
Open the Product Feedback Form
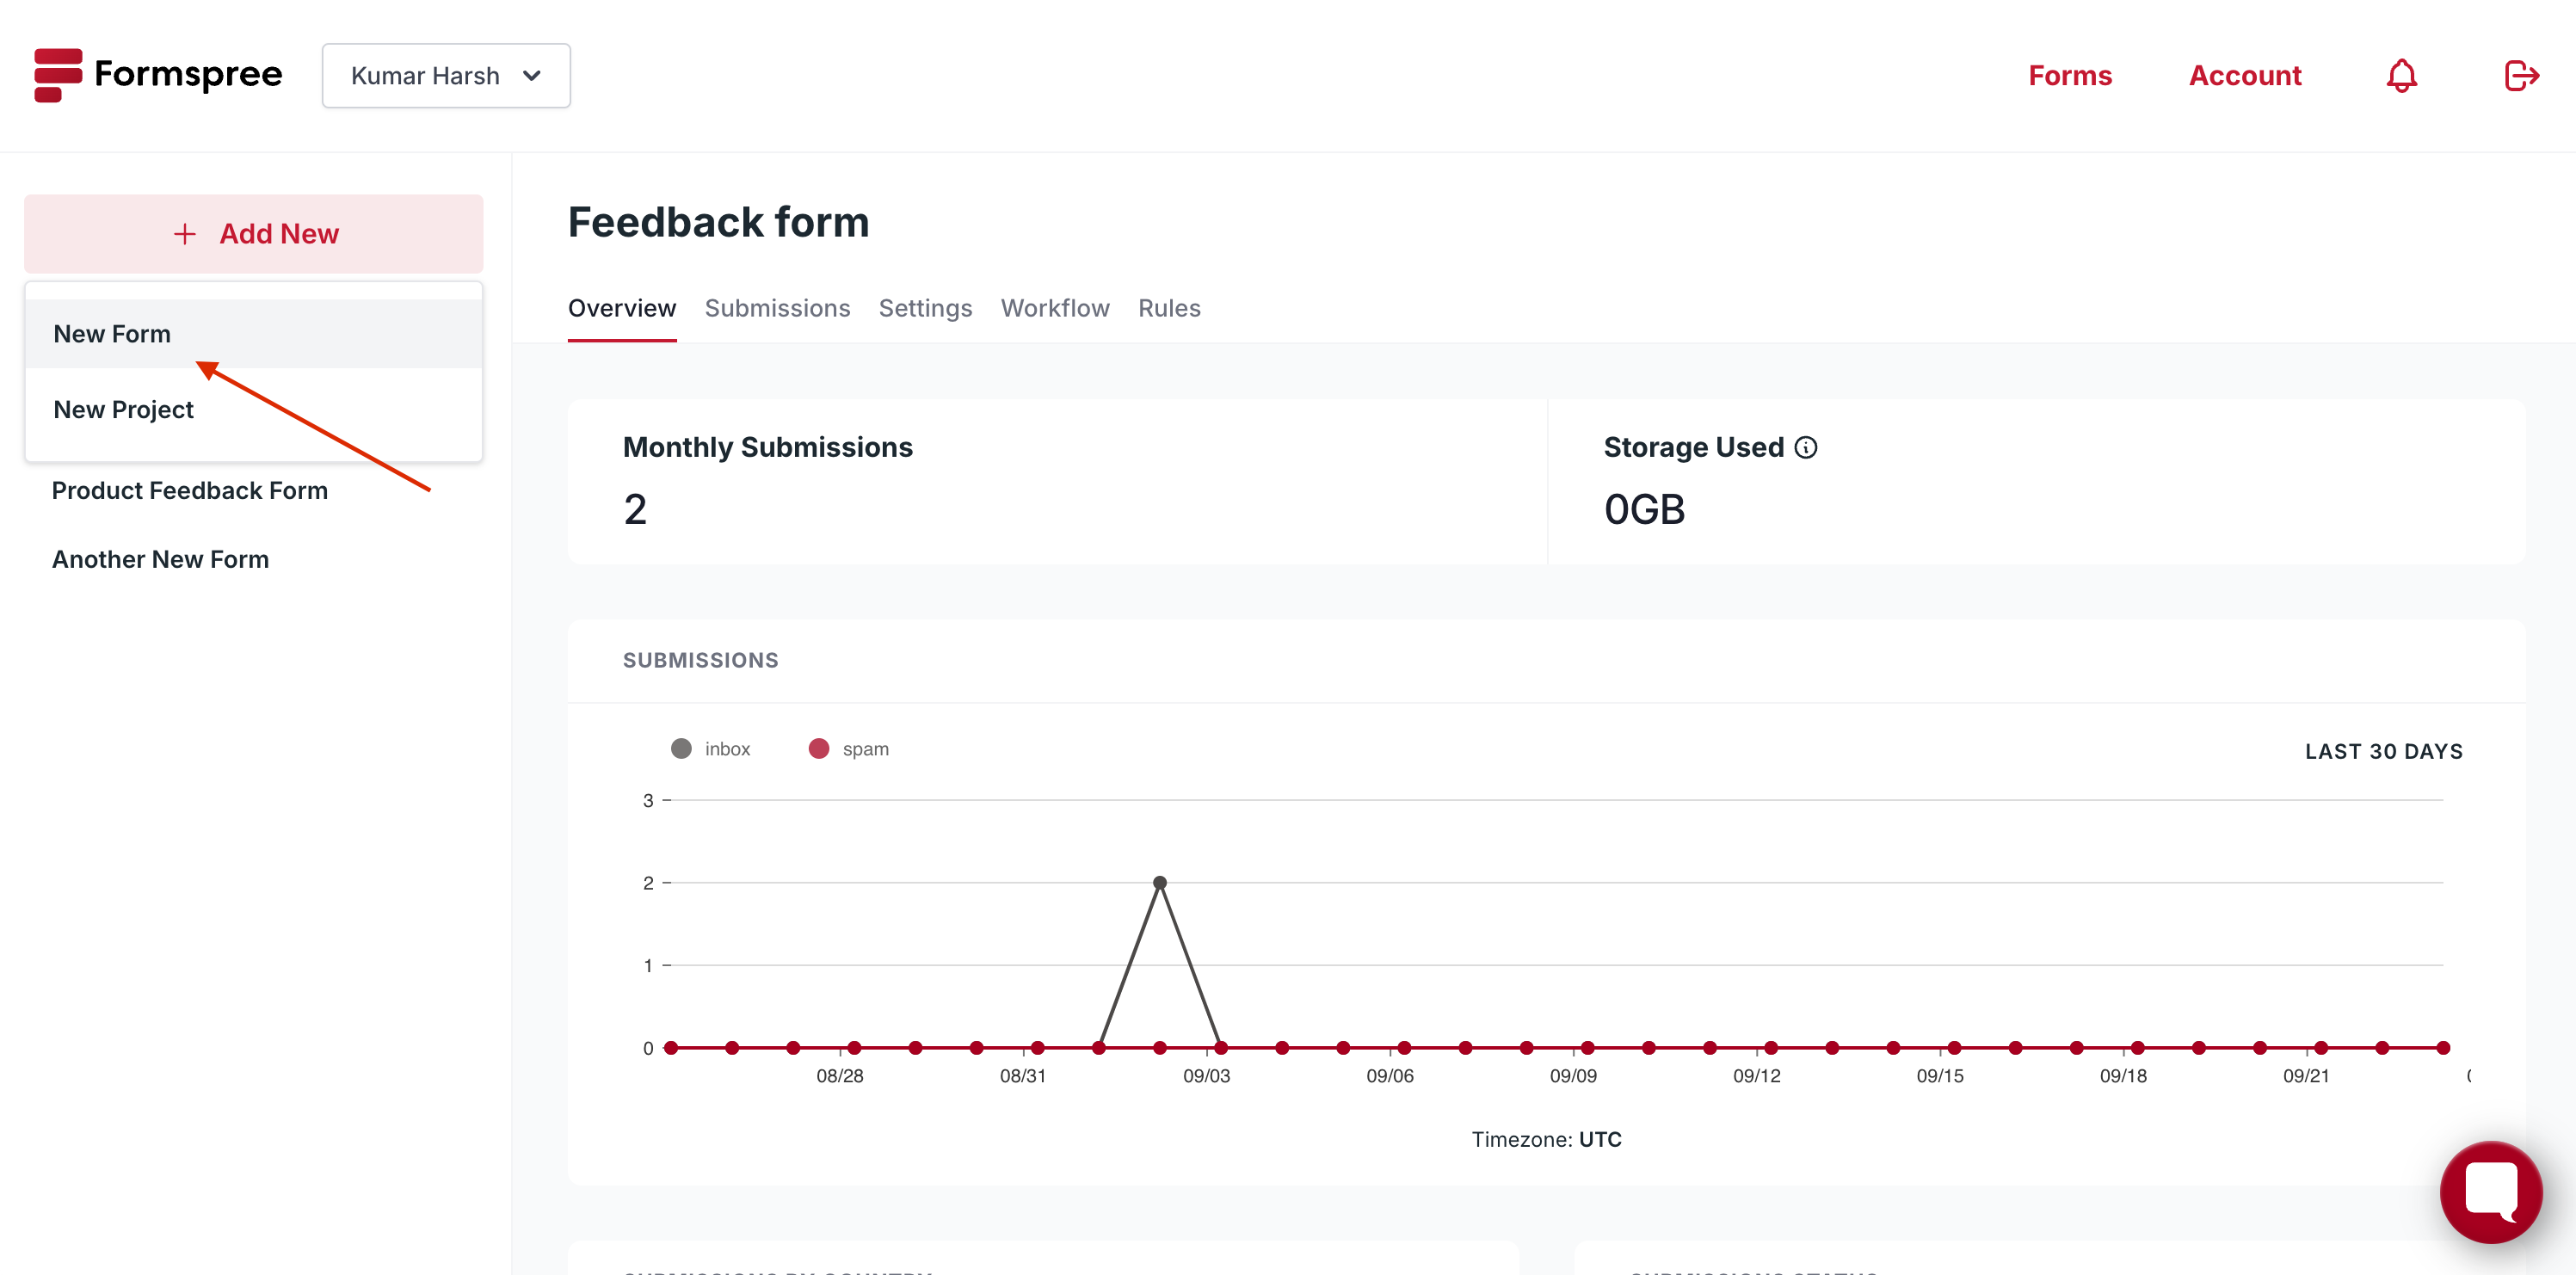click(x=190, y=490)
